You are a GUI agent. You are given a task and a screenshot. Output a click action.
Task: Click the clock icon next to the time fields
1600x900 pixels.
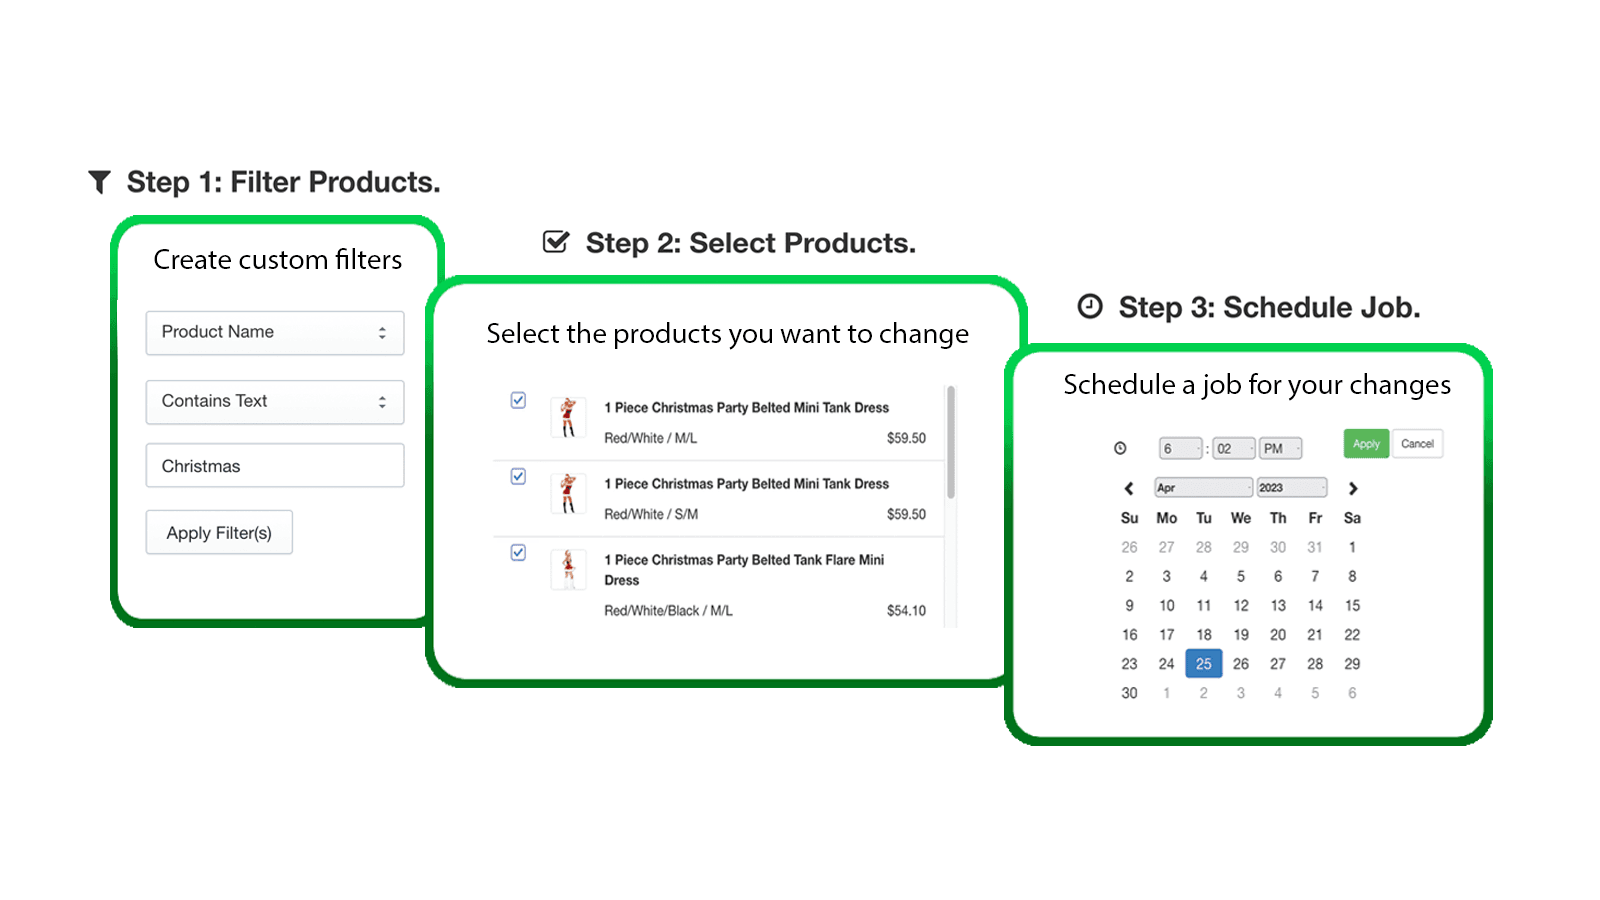(1120, 448)
